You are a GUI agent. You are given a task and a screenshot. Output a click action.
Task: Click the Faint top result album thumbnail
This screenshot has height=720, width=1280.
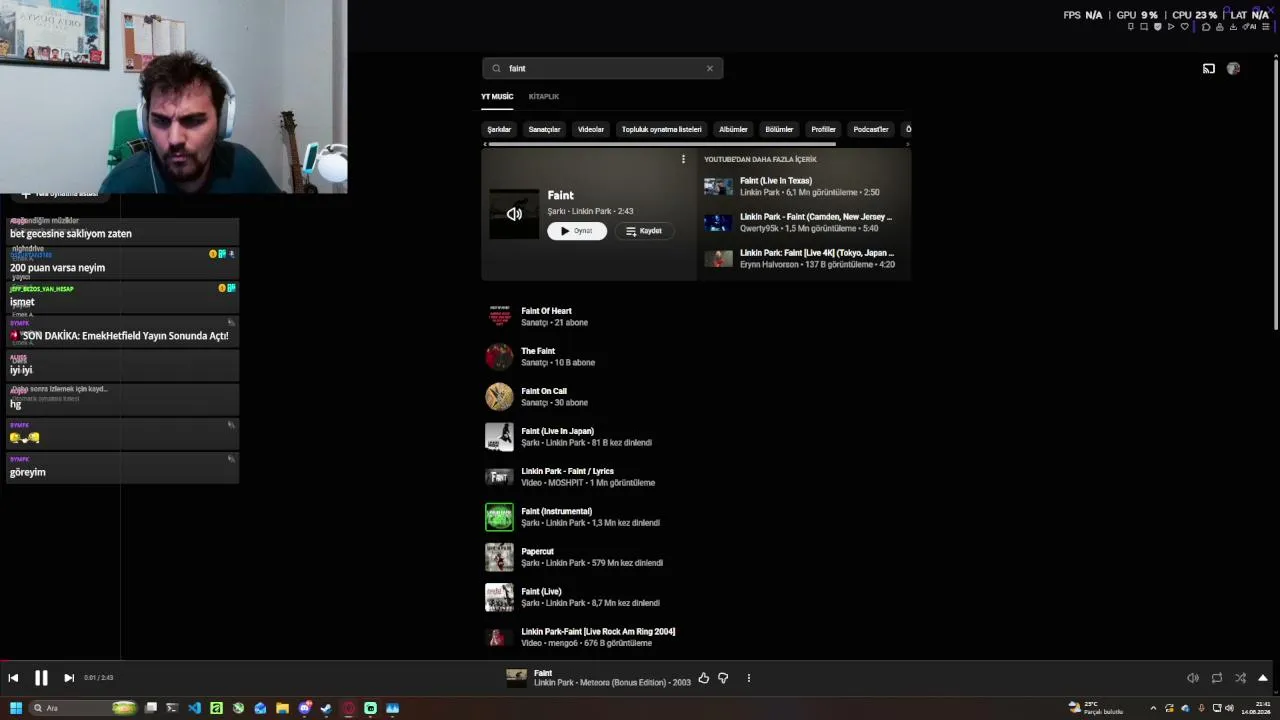point(514,214)
